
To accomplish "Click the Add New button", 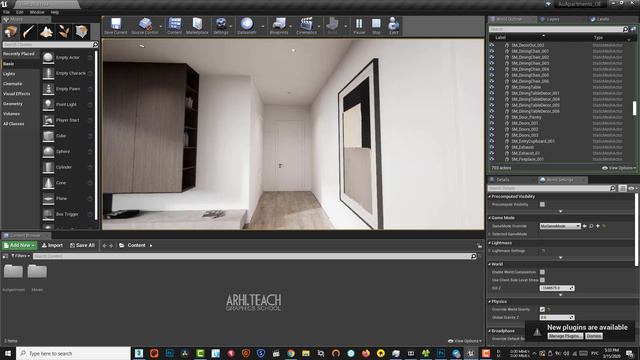I will (x=19, y=245).
